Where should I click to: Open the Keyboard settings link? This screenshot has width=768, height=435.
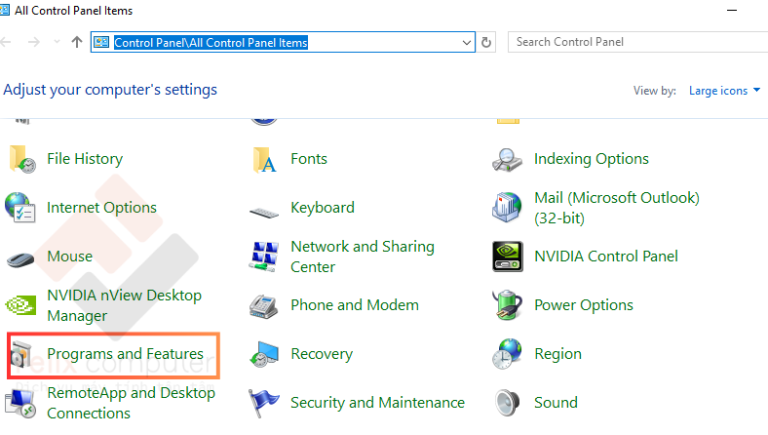(322, 207)
